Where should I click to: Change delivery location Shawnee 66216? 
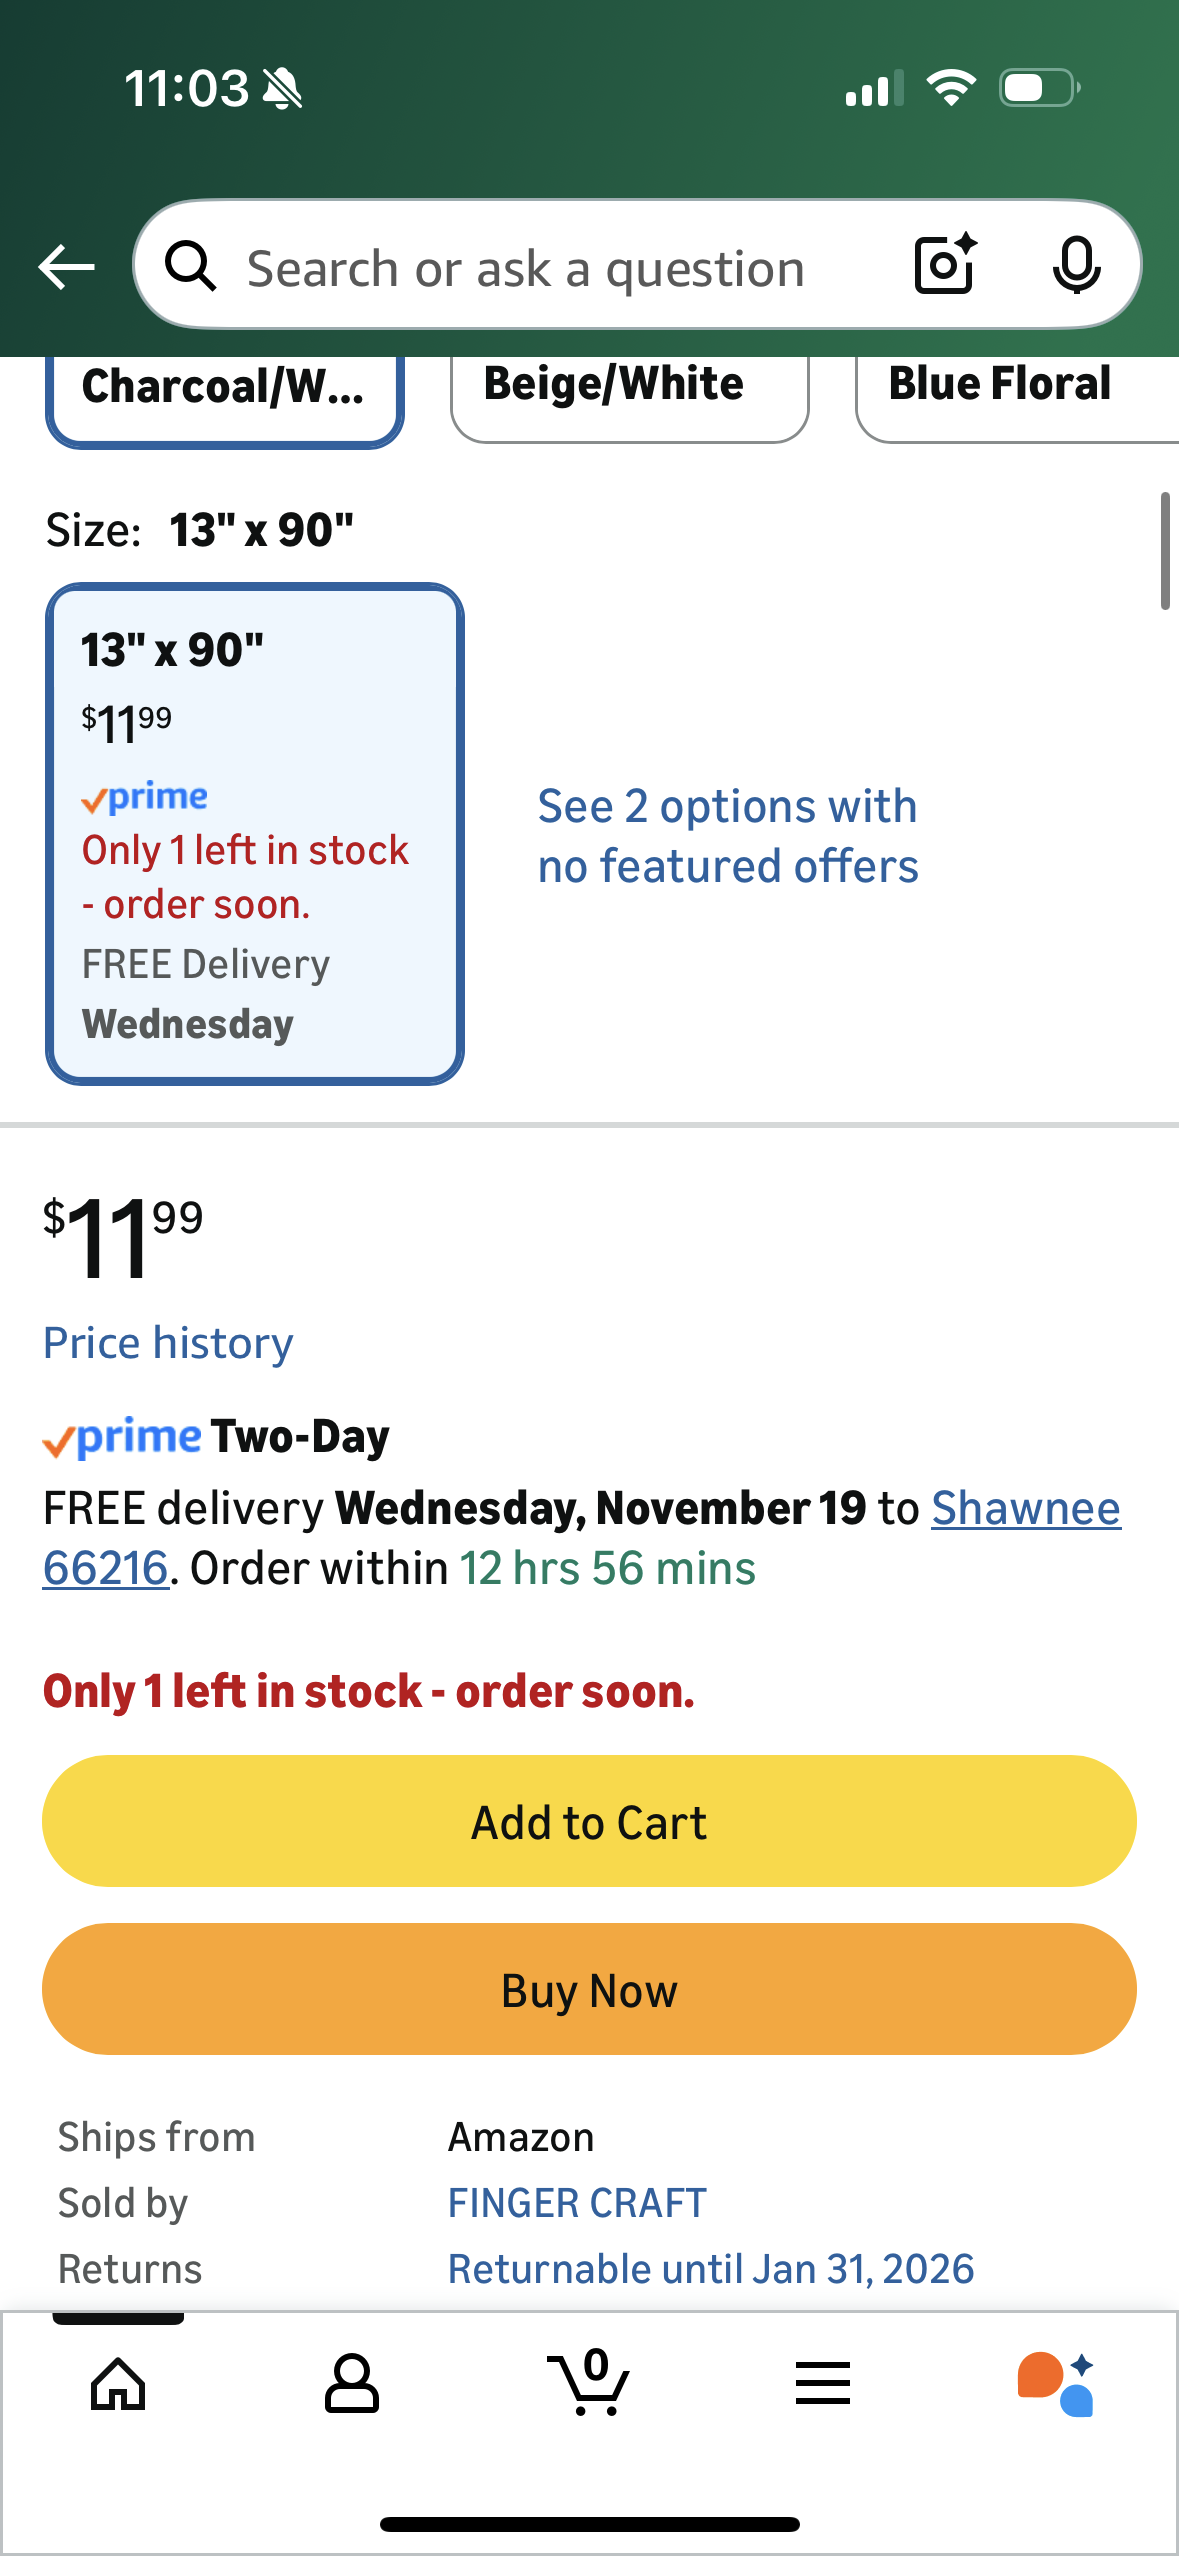coord(1025,1509)
